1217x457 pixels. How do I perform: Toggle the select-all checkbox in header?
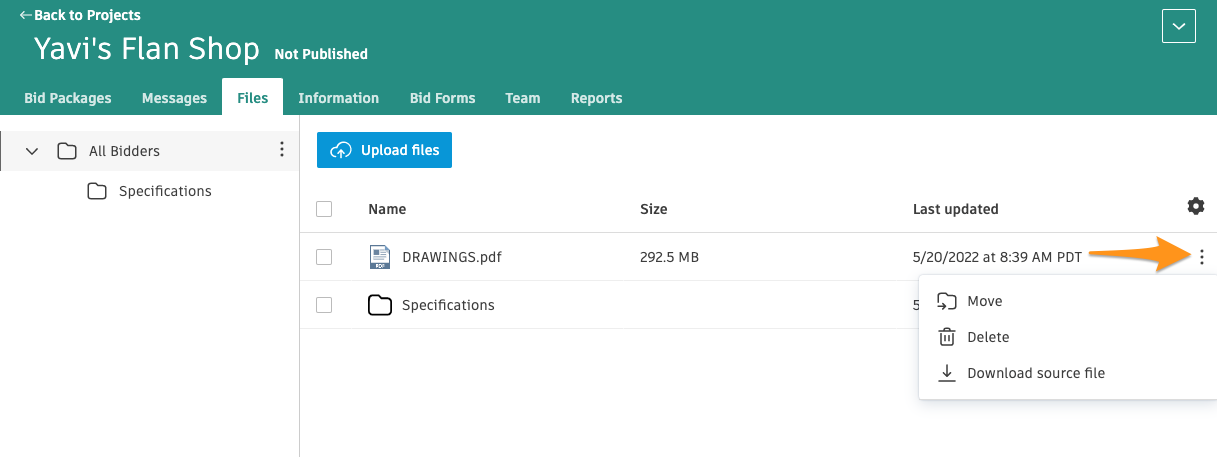pyautogui.click(x=324, y=209)
